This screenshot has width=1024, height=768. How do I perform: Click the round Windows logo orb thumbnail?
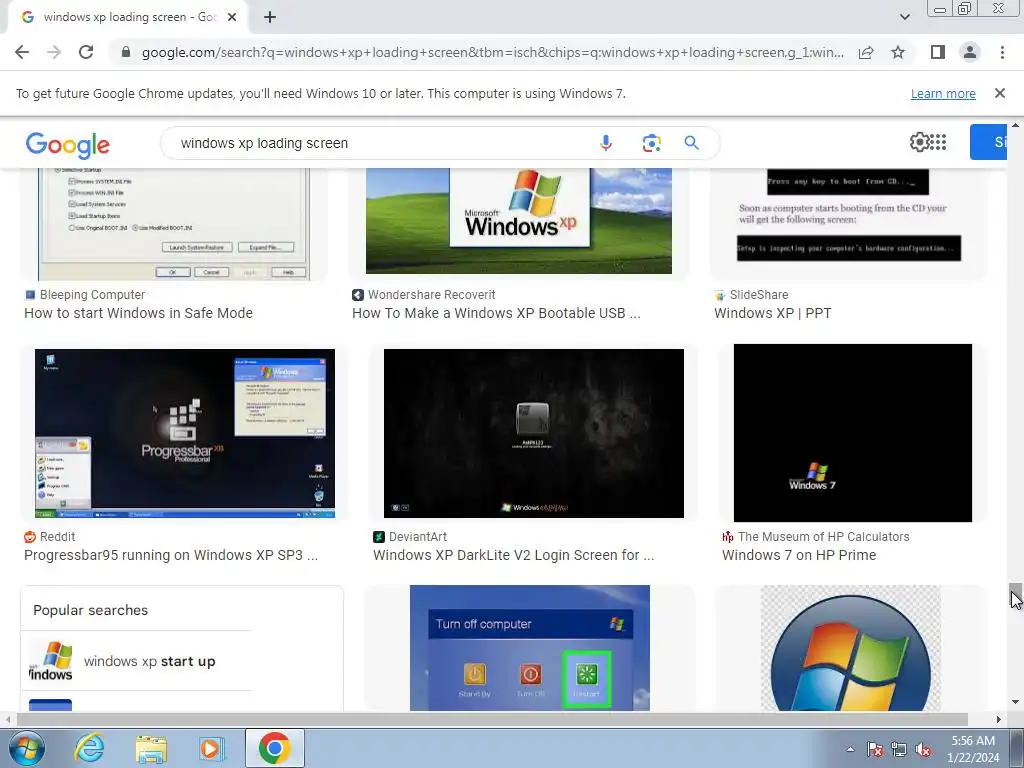851,648
